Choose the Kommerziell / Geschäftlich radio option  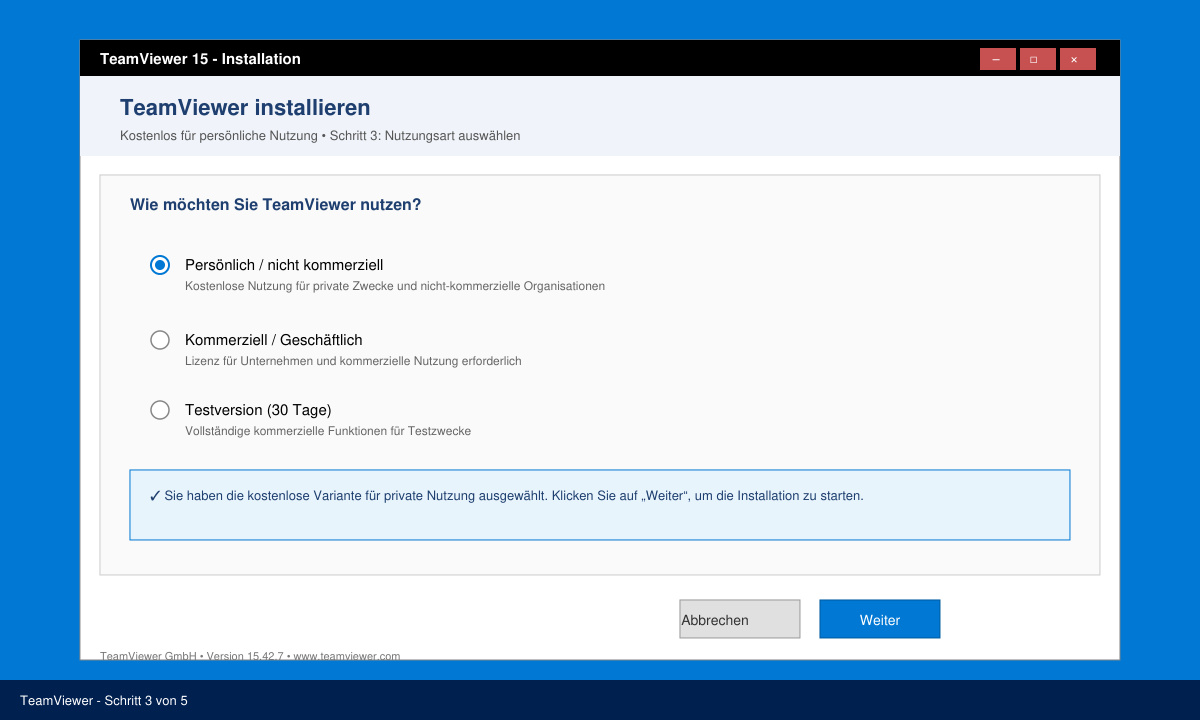click(x=160, y=340)
